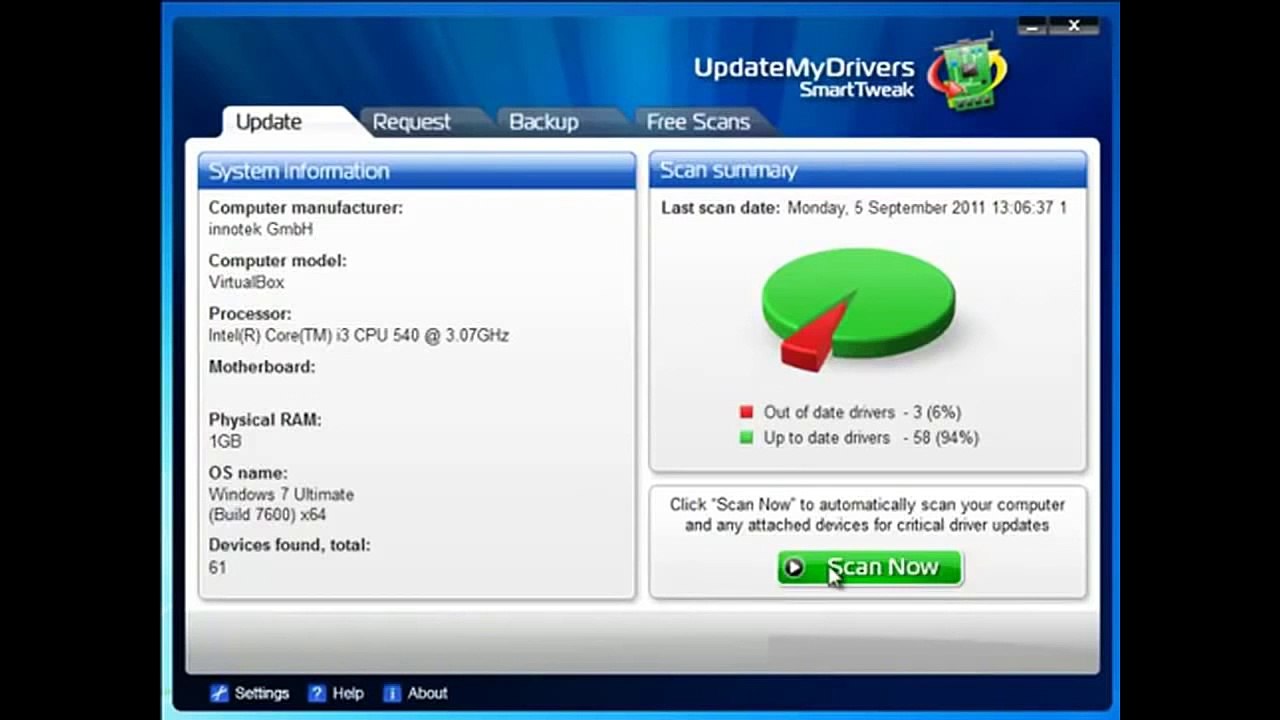Click the Settings wrench icon
This screenshot has height=720, width=1280.
point(219,693)
